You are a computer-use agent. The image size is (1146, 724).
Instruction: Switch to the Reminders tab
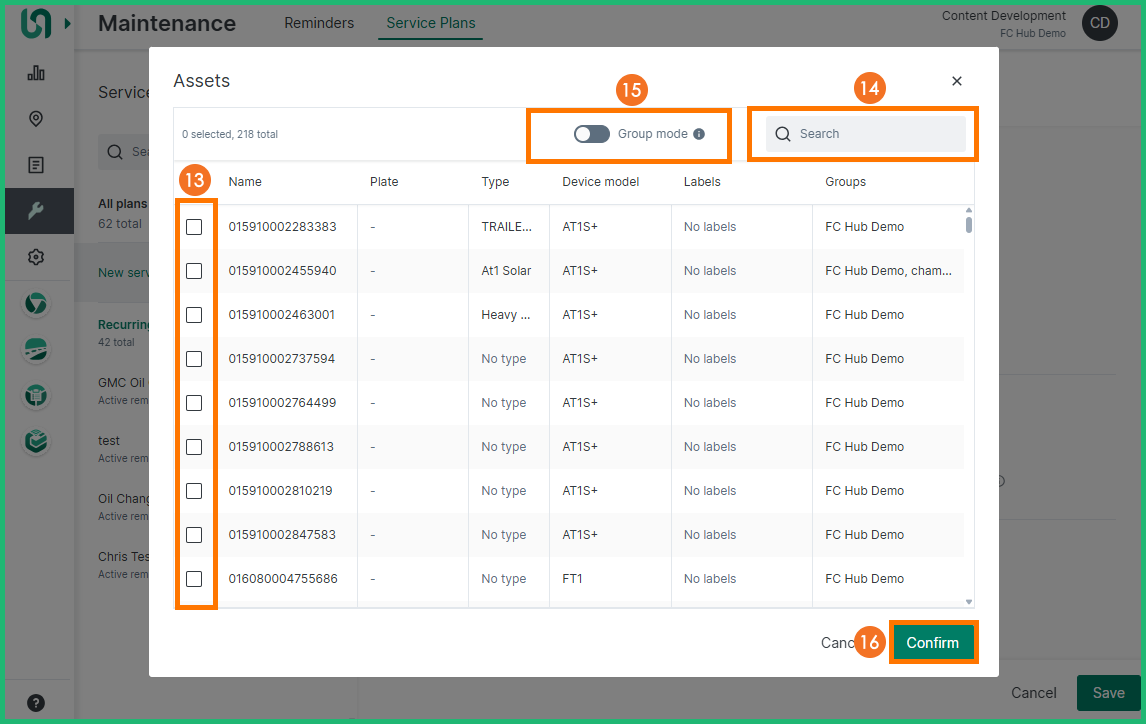[x=319, y=23]
